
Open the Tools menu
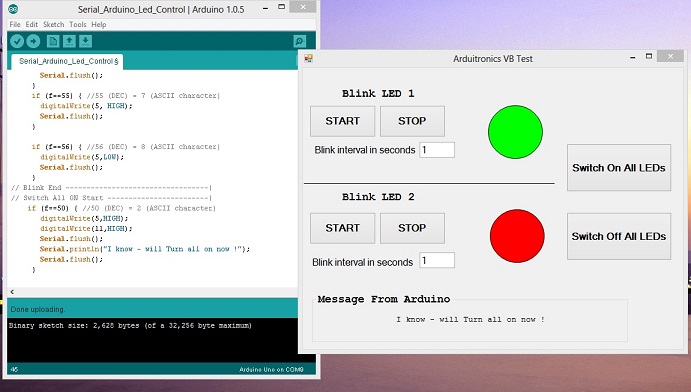78,25
